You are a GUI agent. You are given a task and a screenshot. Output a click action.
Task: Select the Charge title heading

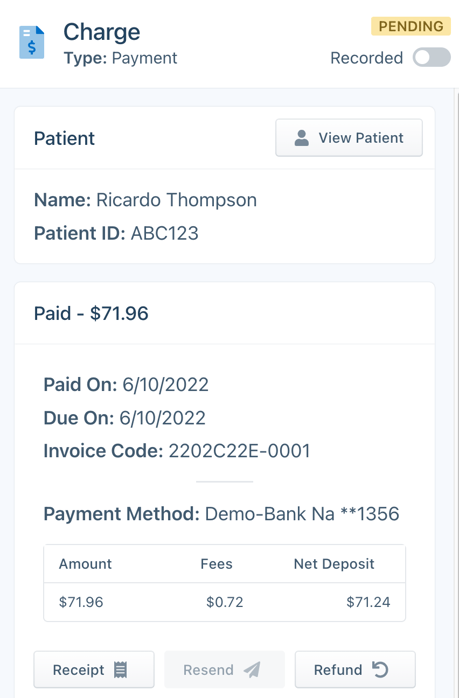[102, 32]
